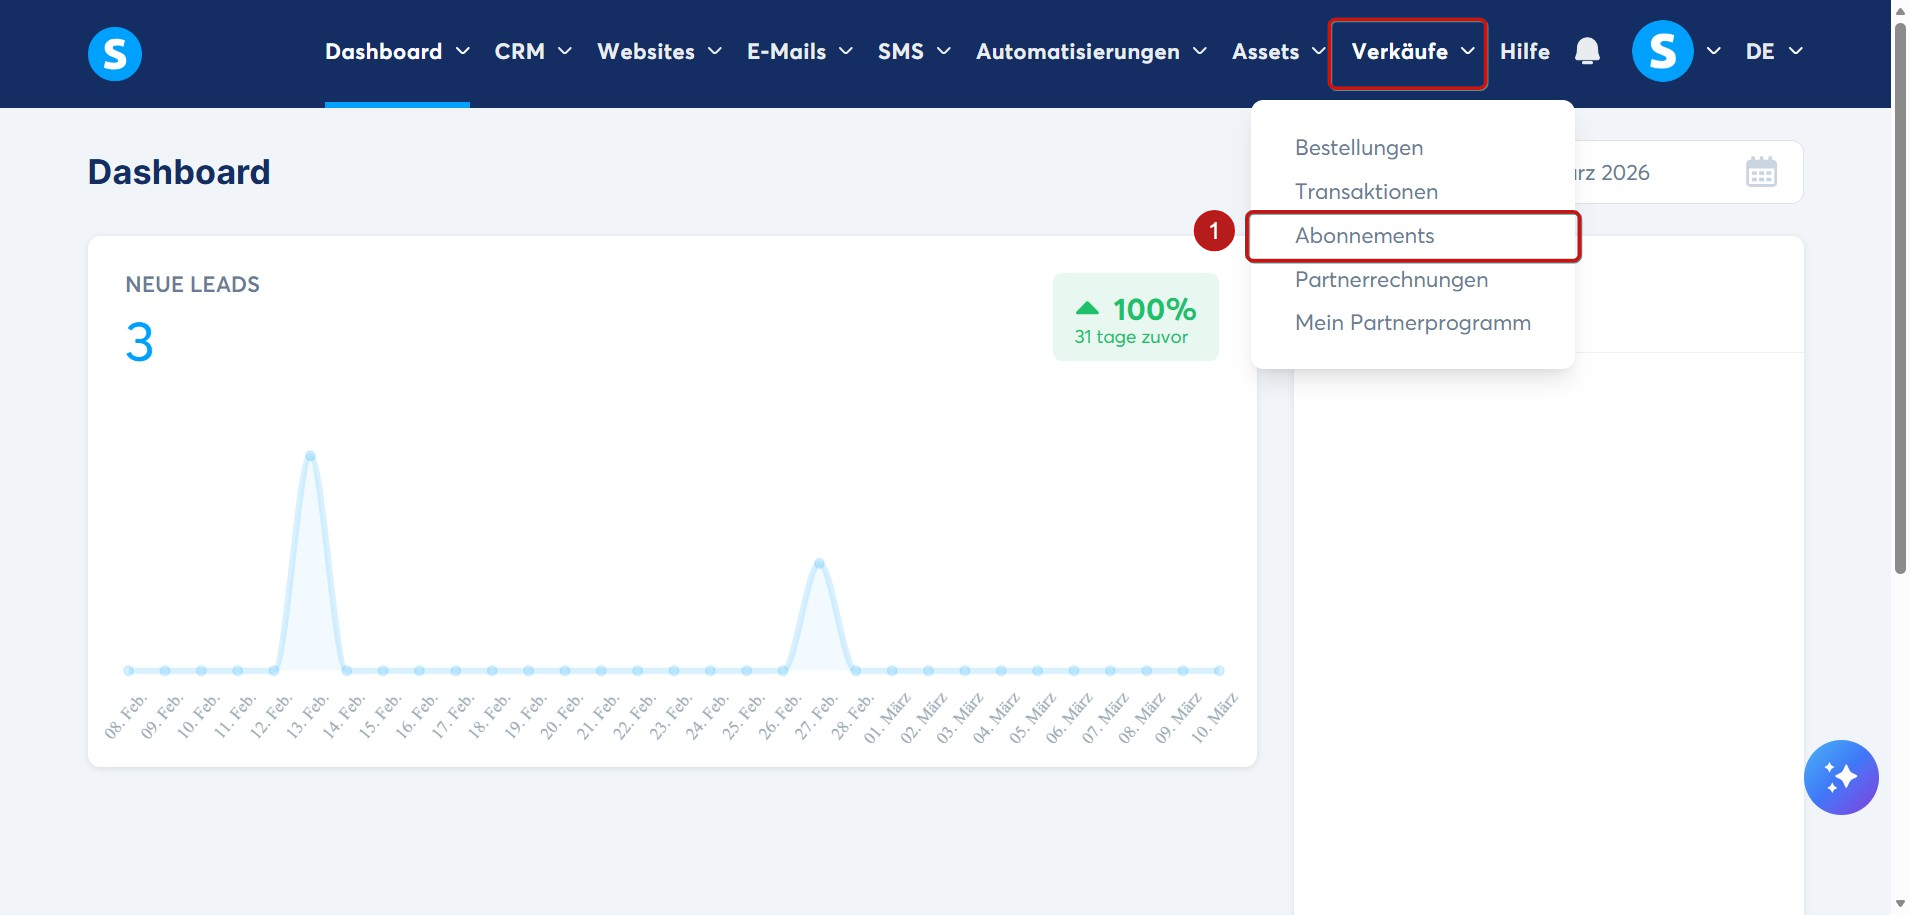1910x915 pixels.
Task: Choose Bestellungen in the dropdown
Action: [x=1358, y=148]
